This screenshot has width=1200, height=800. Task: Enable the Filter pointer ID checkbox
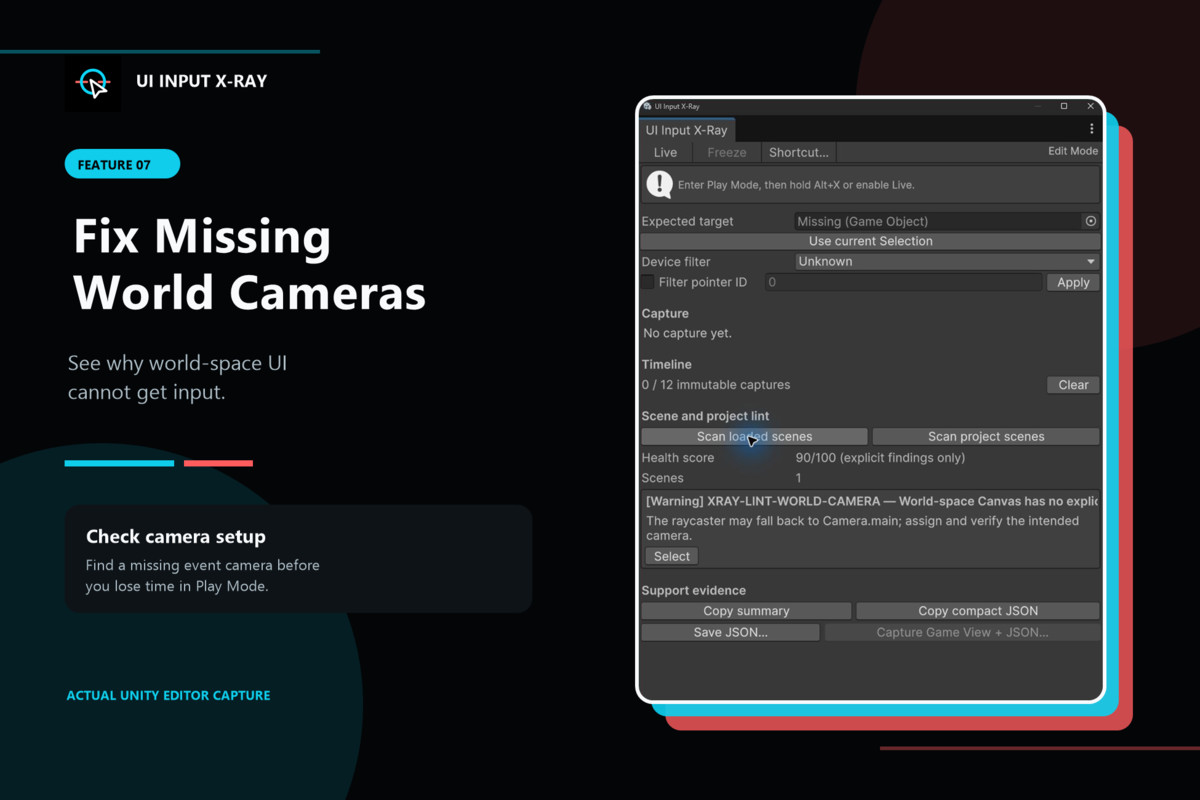point(648,282)
